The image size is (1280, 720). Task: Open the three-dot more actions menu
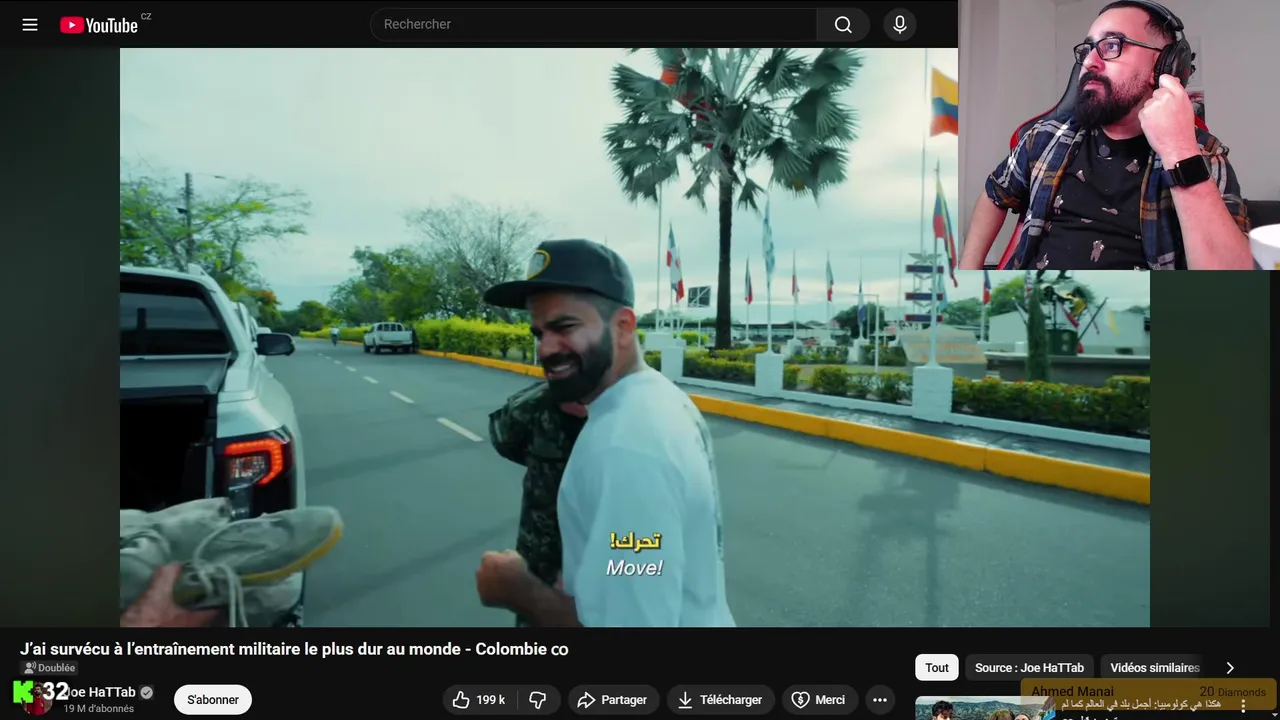[x=880, y=700]
